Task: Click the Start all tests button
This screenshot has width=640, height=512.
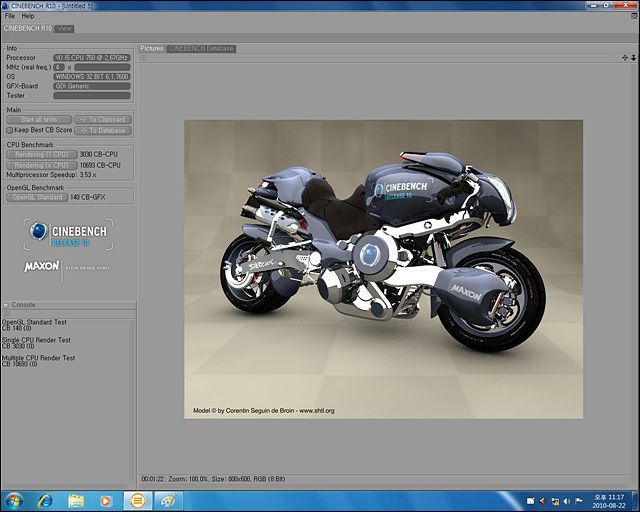Action: (x=39, y=120)
